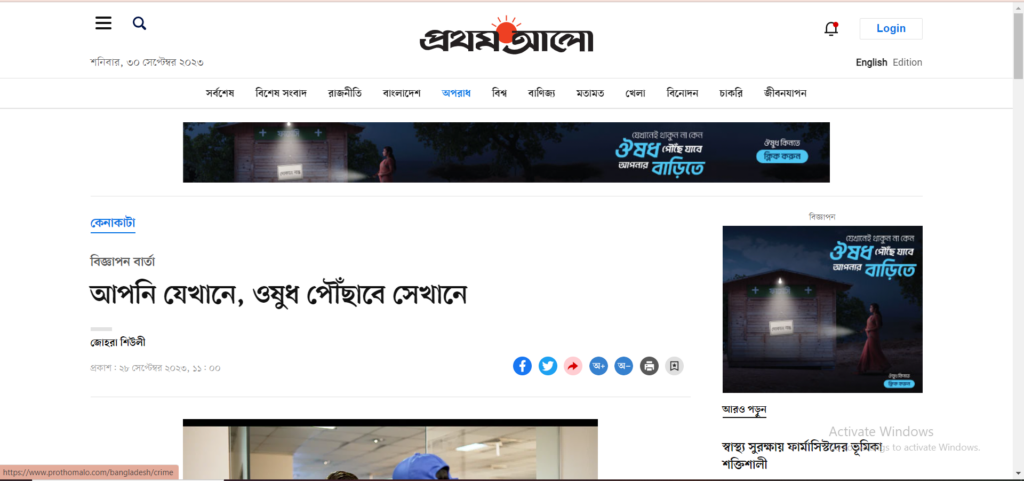Open the অপরাধ menu item

click(x=456, y=93)
